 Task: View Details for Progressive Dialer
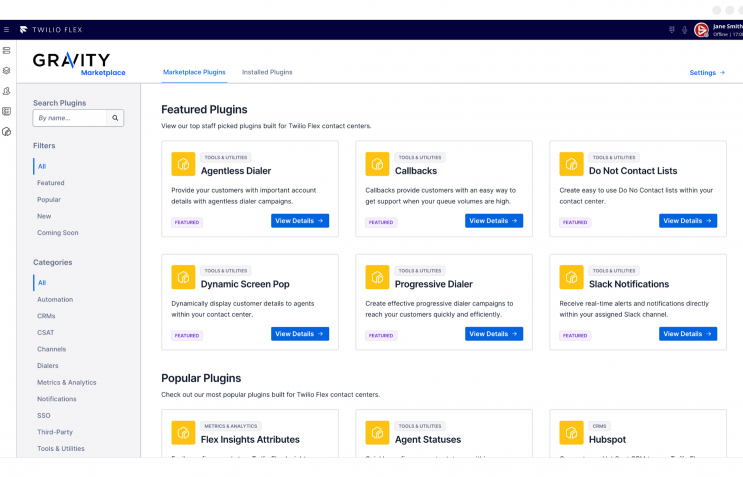tap(494, 334)
